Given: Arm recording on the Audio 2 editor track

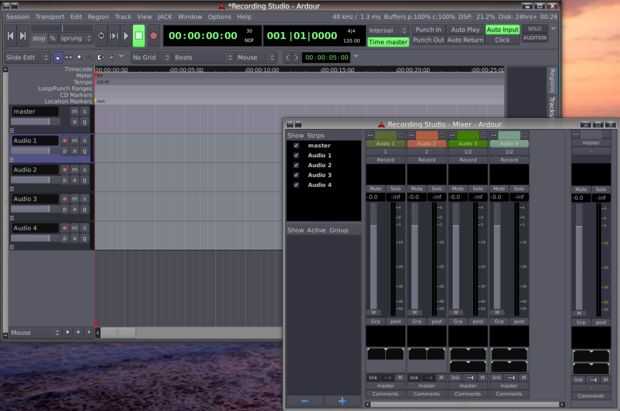Looking at the screenshot, I should (65, 170).
